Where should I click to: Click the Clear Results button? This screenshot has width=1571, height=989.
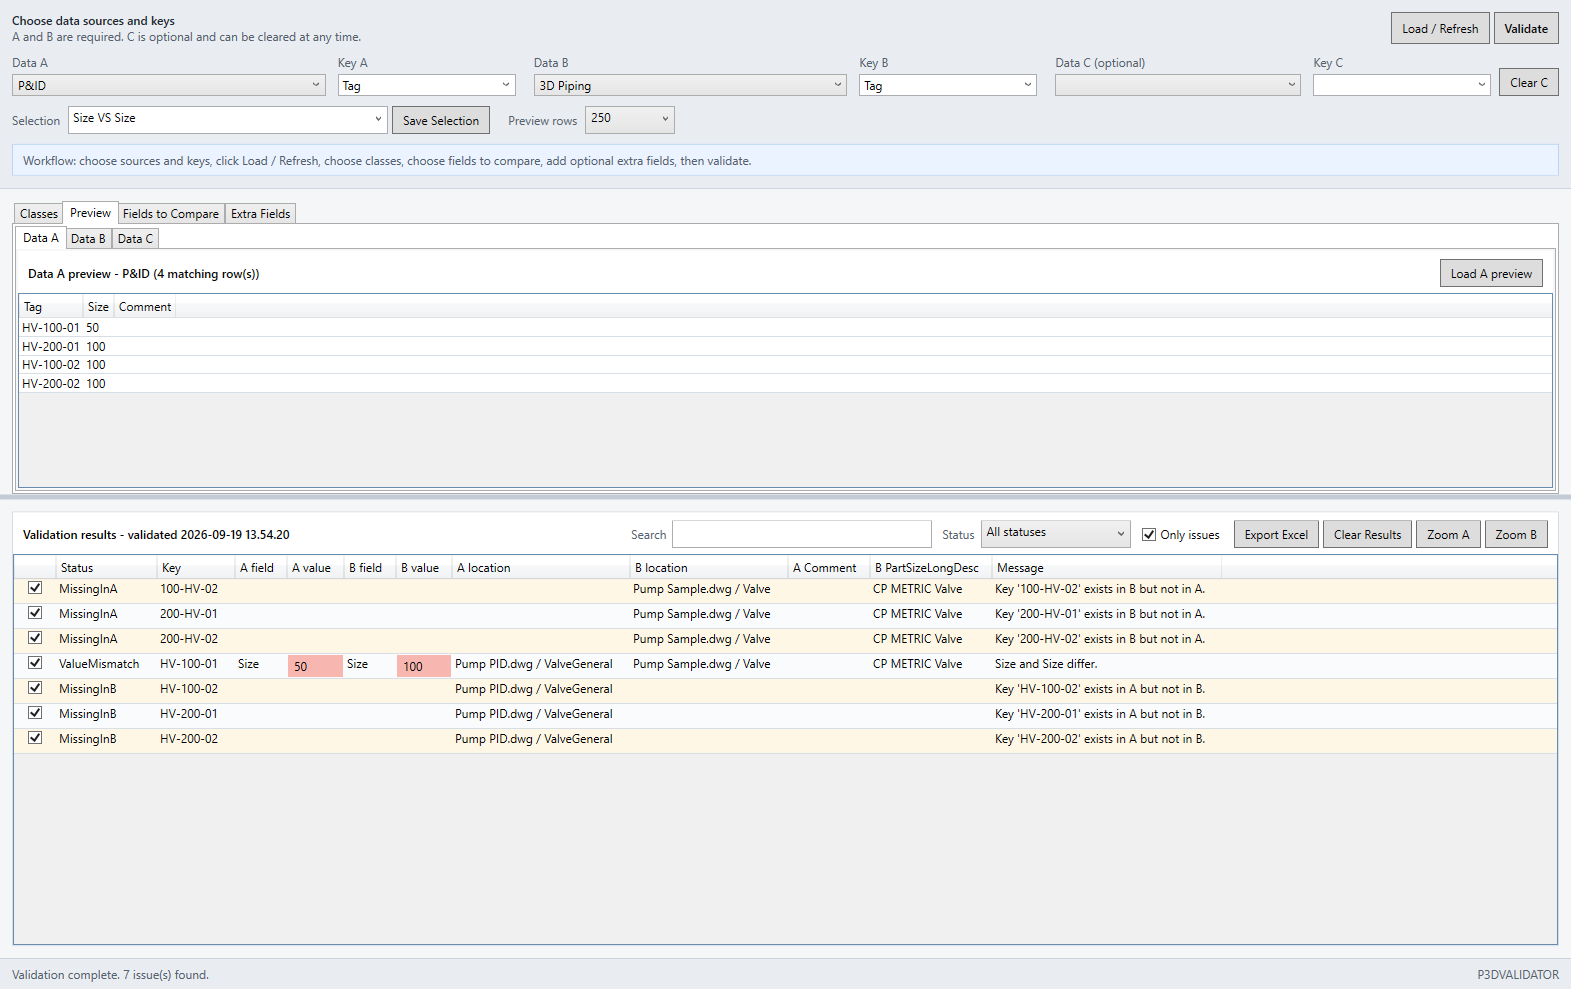point(1368,535)
